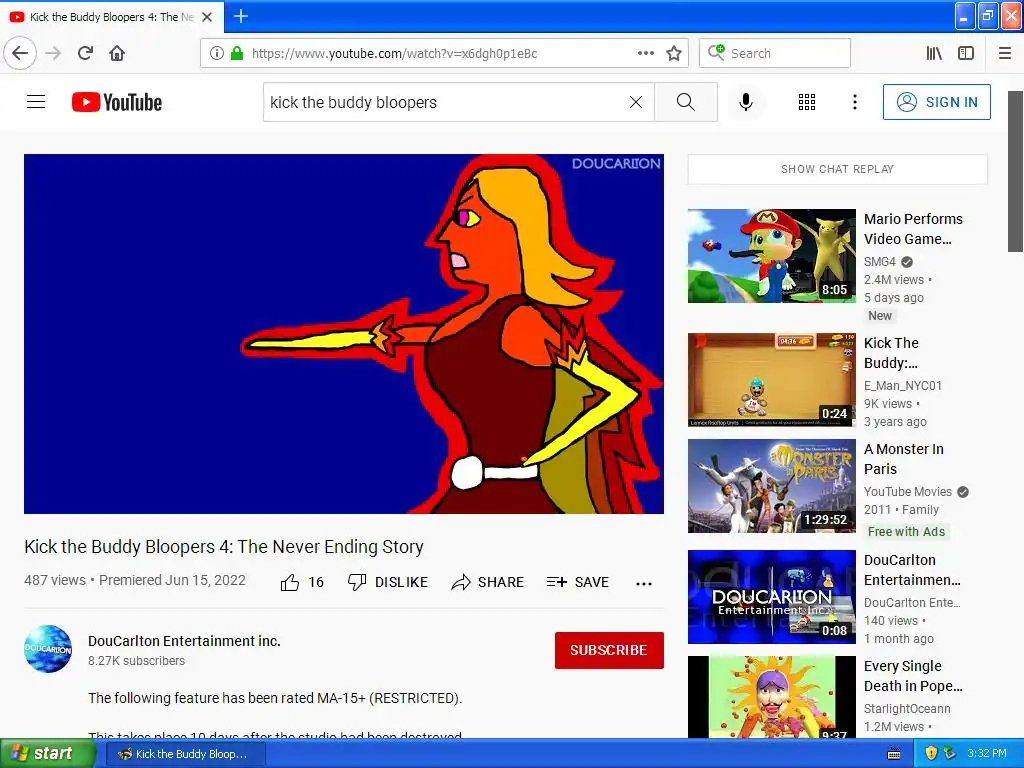Click the Firefox Search box
The width and height of the screenshot is (1024, 768).
tap(775, 53)
